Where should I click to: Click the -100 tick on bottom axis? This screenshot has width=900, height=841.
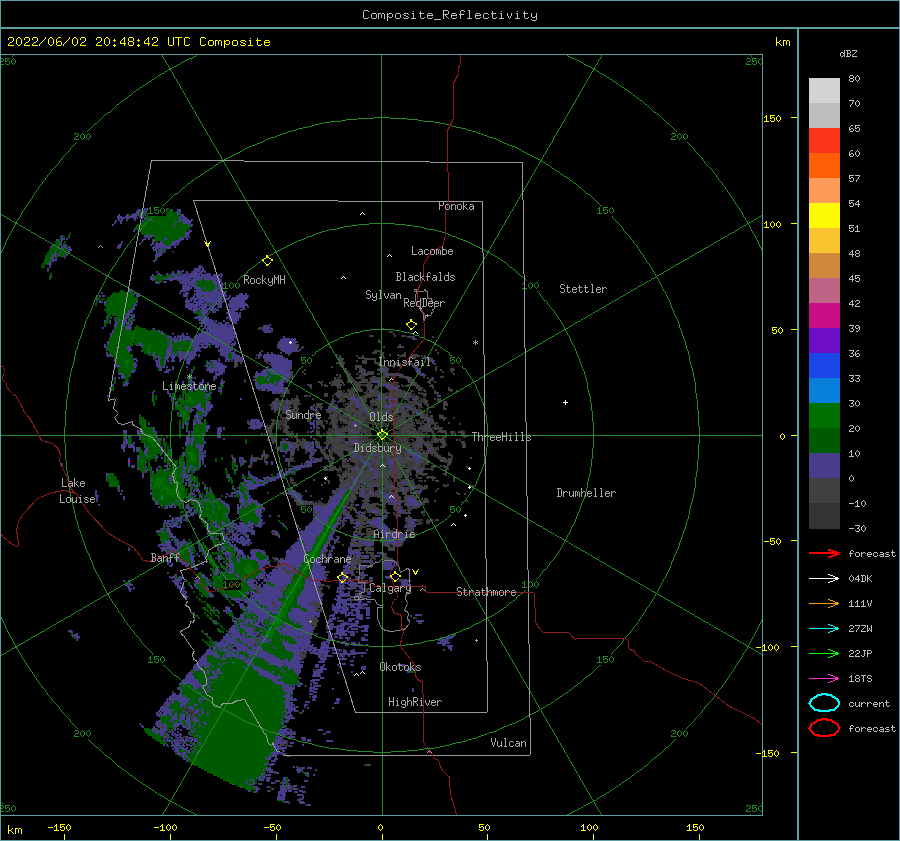(x=165, y=827)
